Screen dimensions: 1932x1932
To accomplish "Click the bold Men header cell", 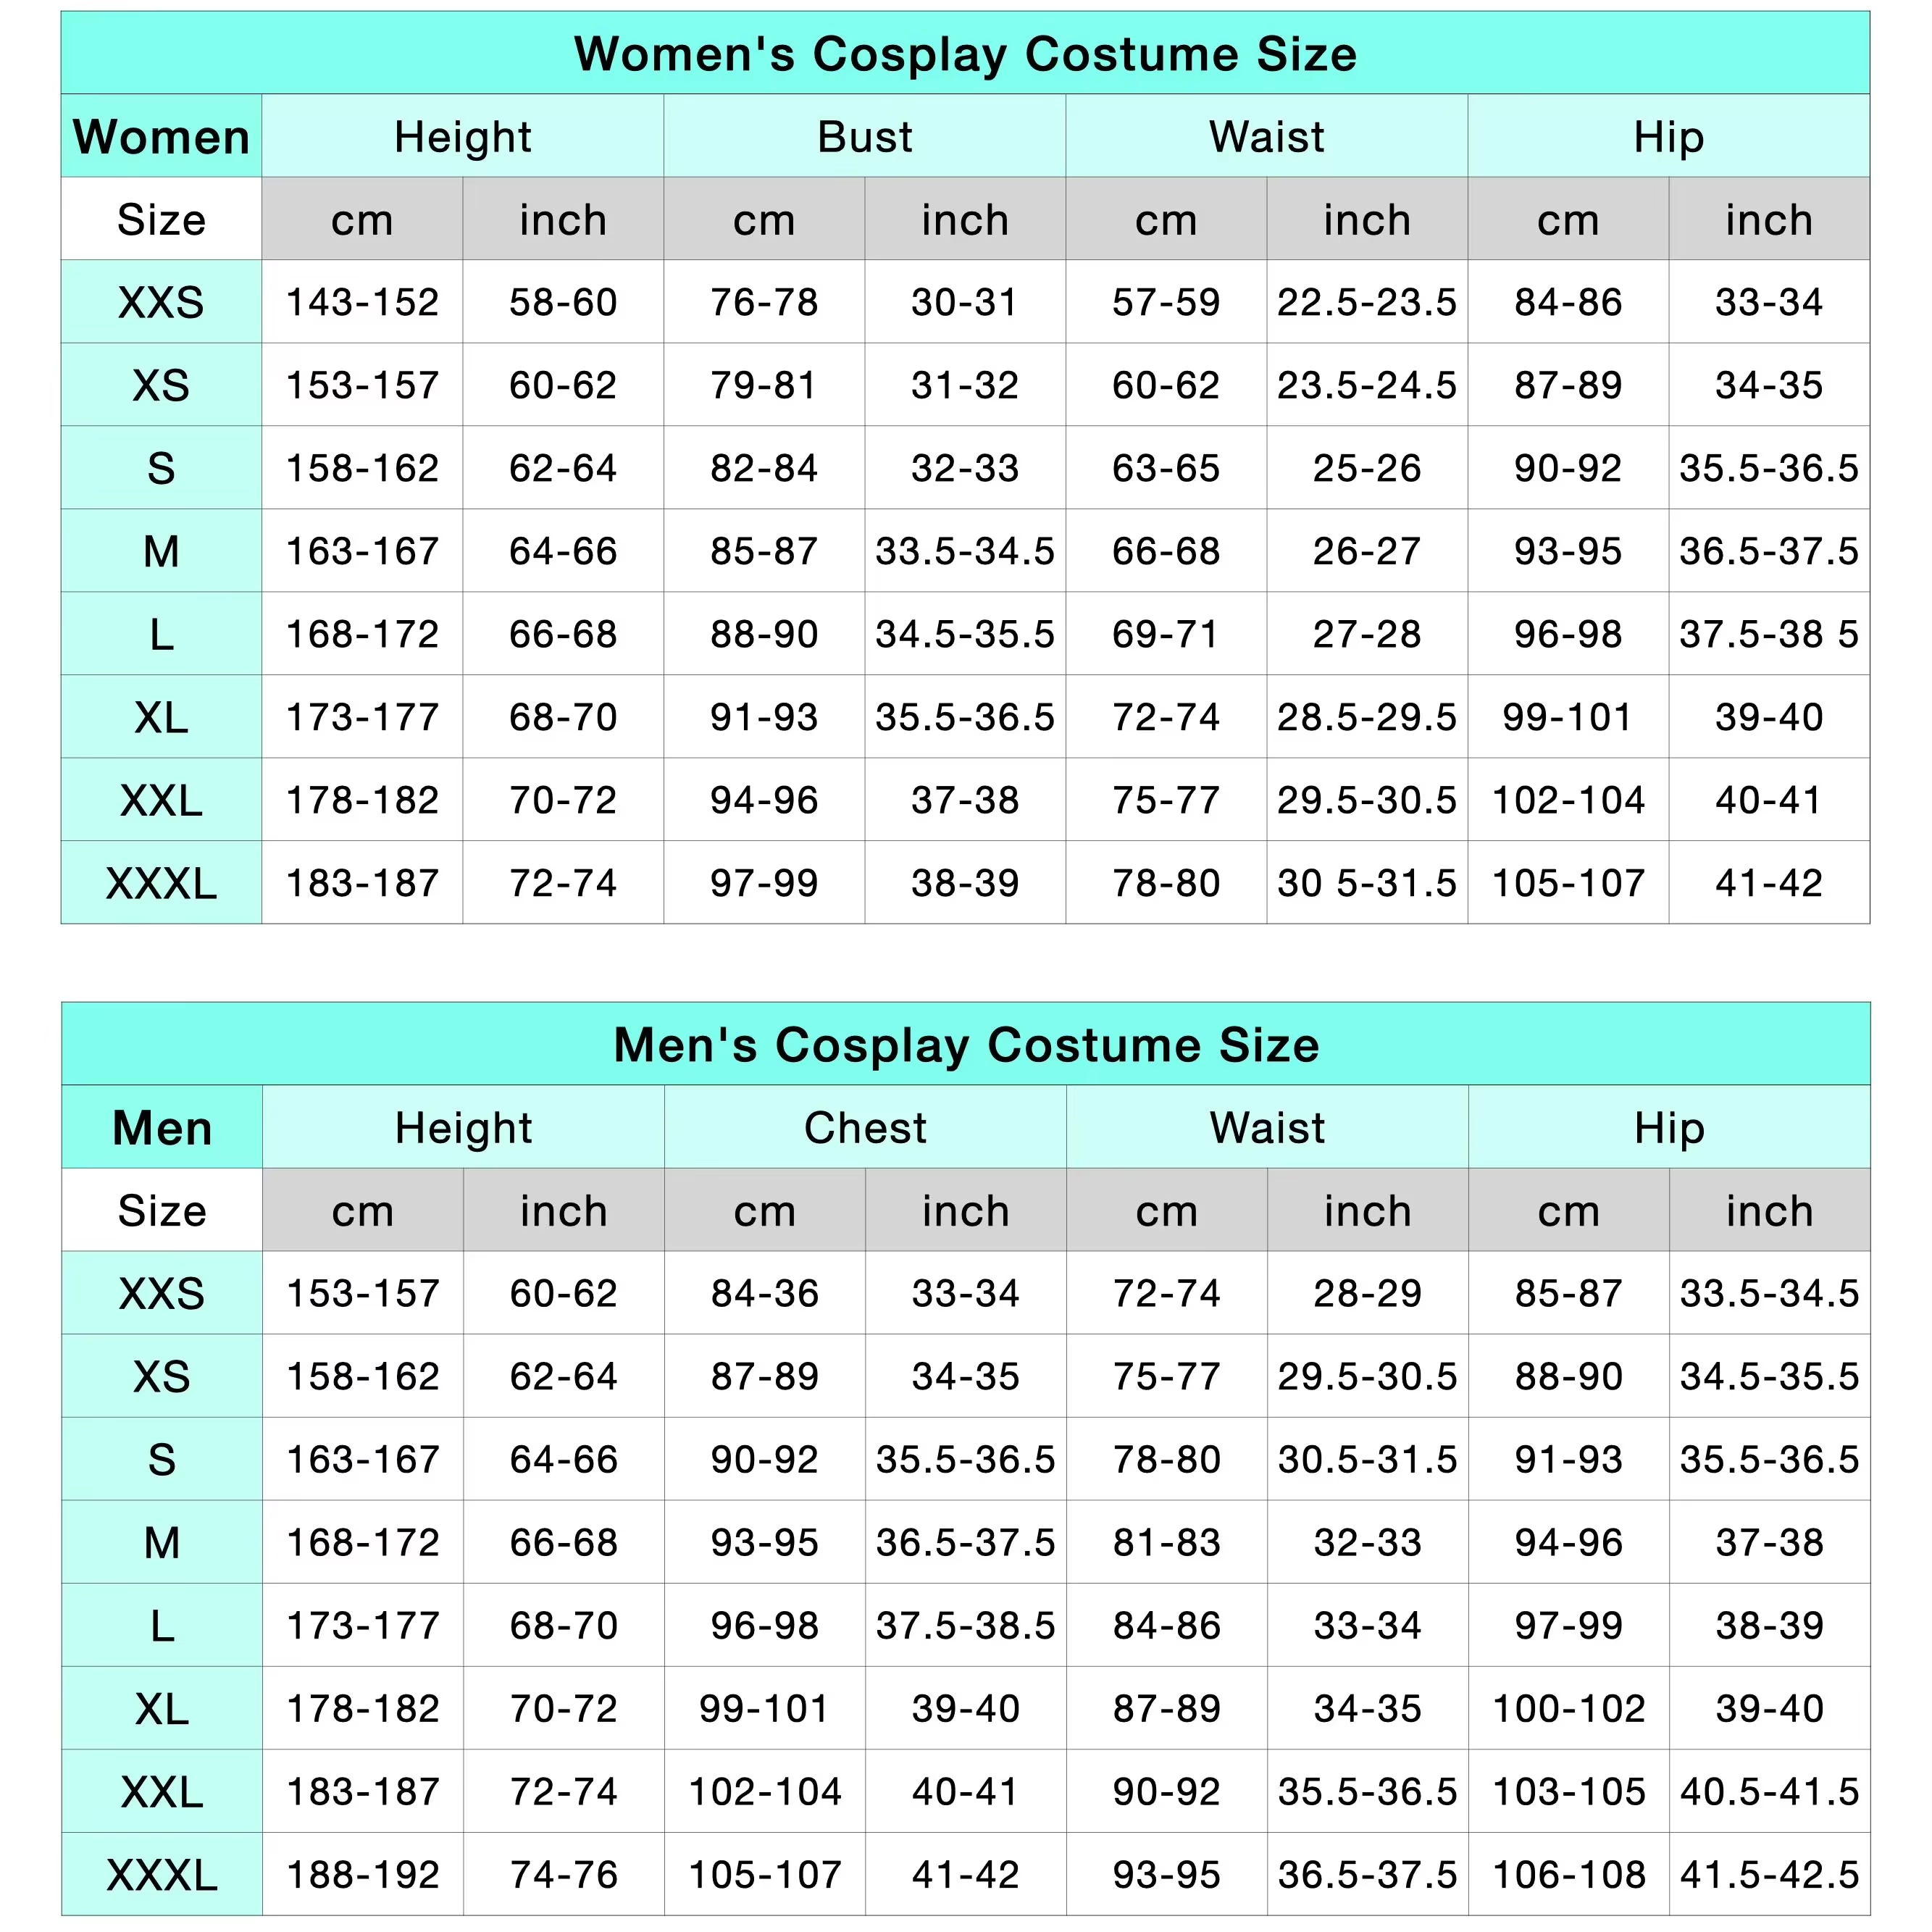I will pos(162,1128).
